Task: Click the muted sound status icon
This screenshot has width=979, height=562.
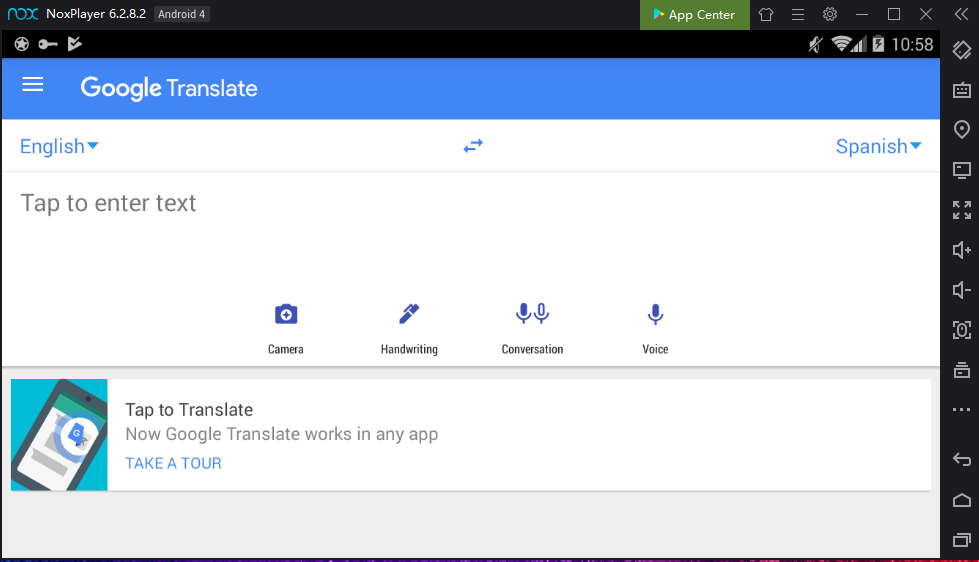Action: pyautogui.click(x=815, y=44)
